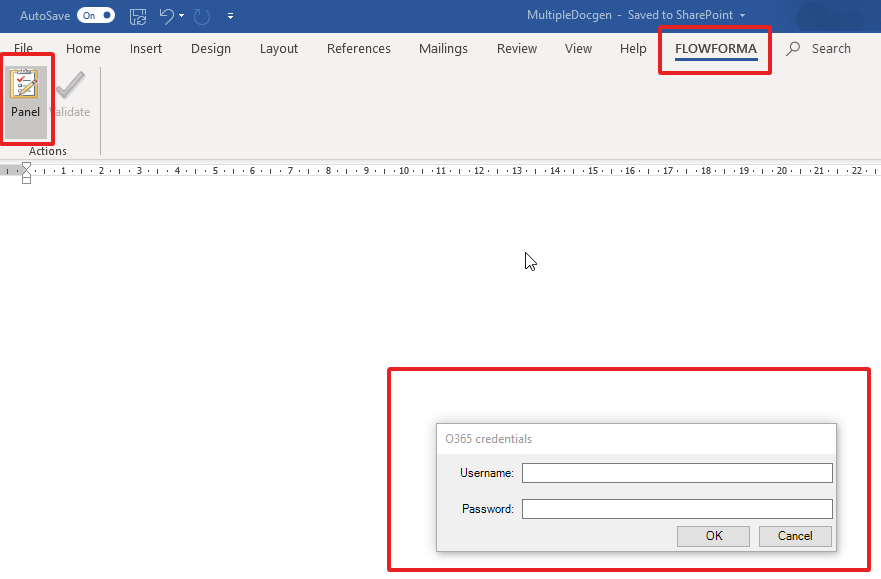Select the Layout tab
Image resolution: width=881 pixels, height=579 pixels.
tap(279, 48)
